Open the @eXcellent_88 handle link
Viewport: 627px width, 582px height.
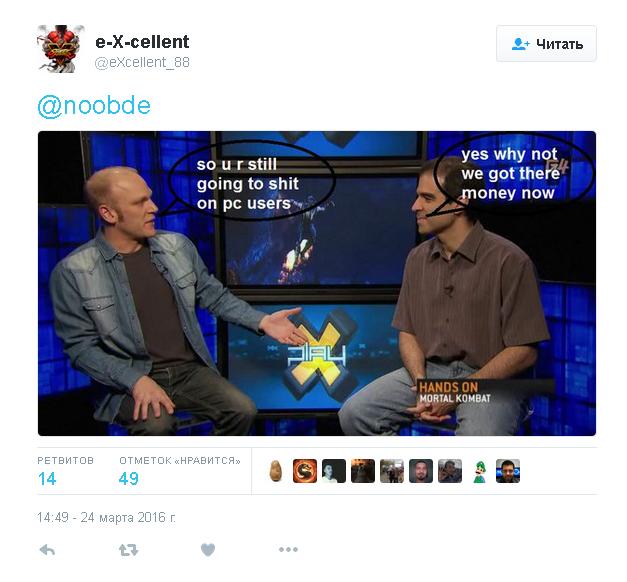pos(142,62)
